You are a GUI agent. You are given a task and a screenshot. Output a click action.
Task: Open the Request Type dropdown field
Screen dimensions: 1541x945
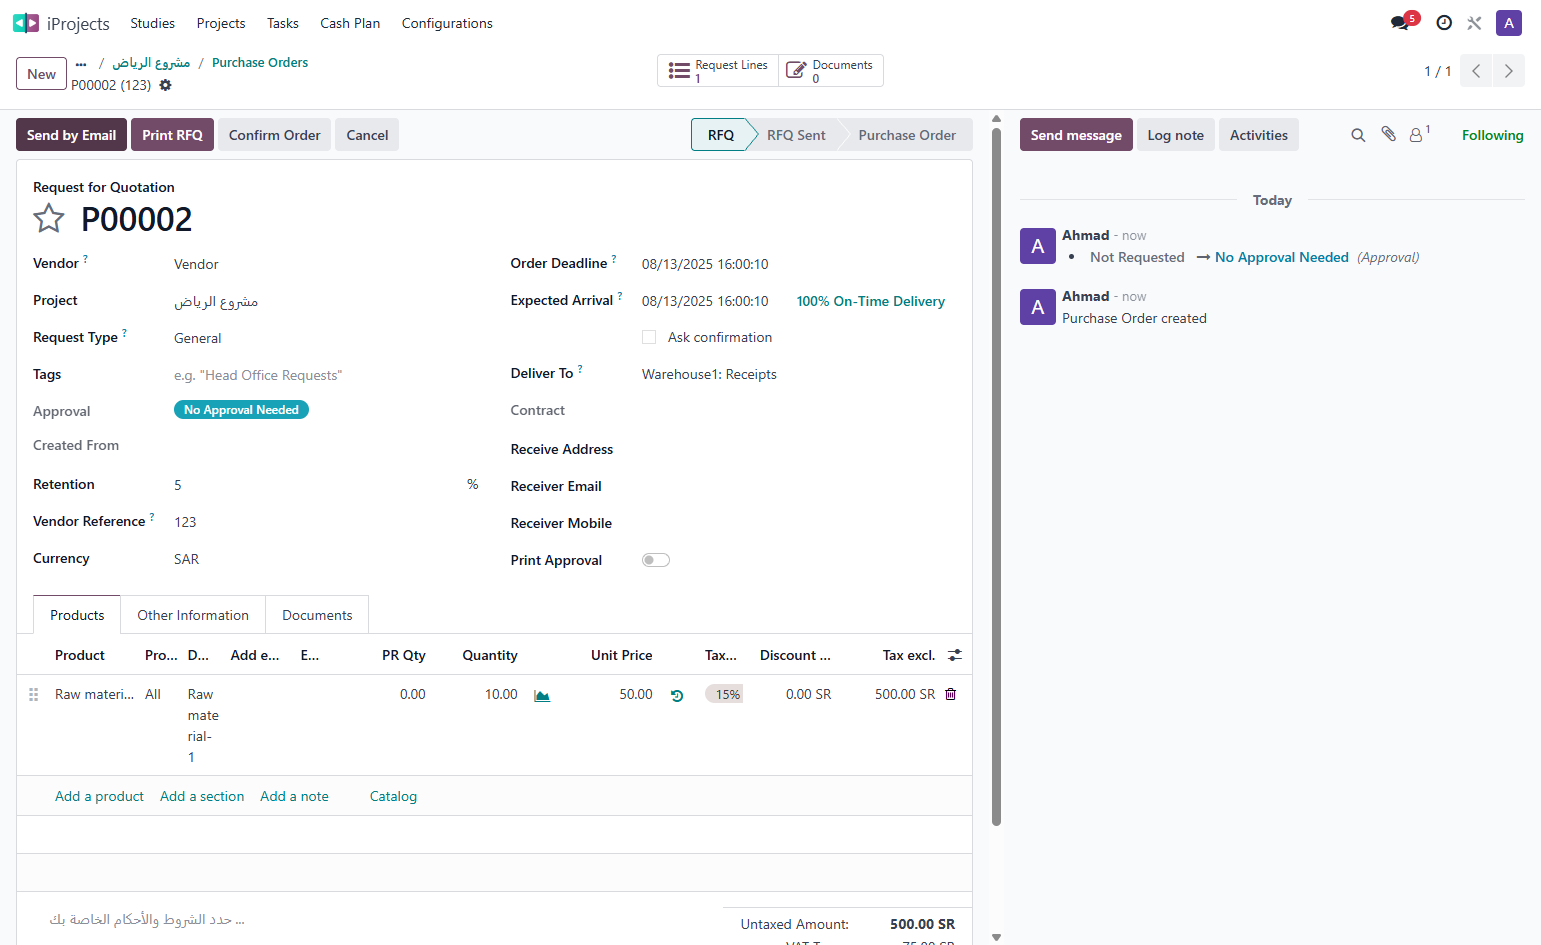tap(325, 338)
